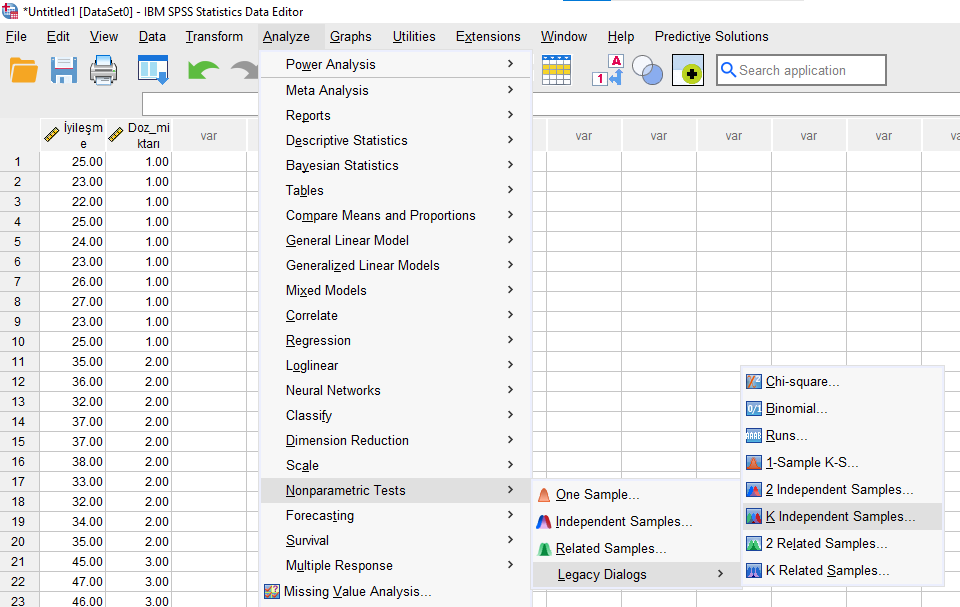Open the Transform menu

tap(214, 37)
